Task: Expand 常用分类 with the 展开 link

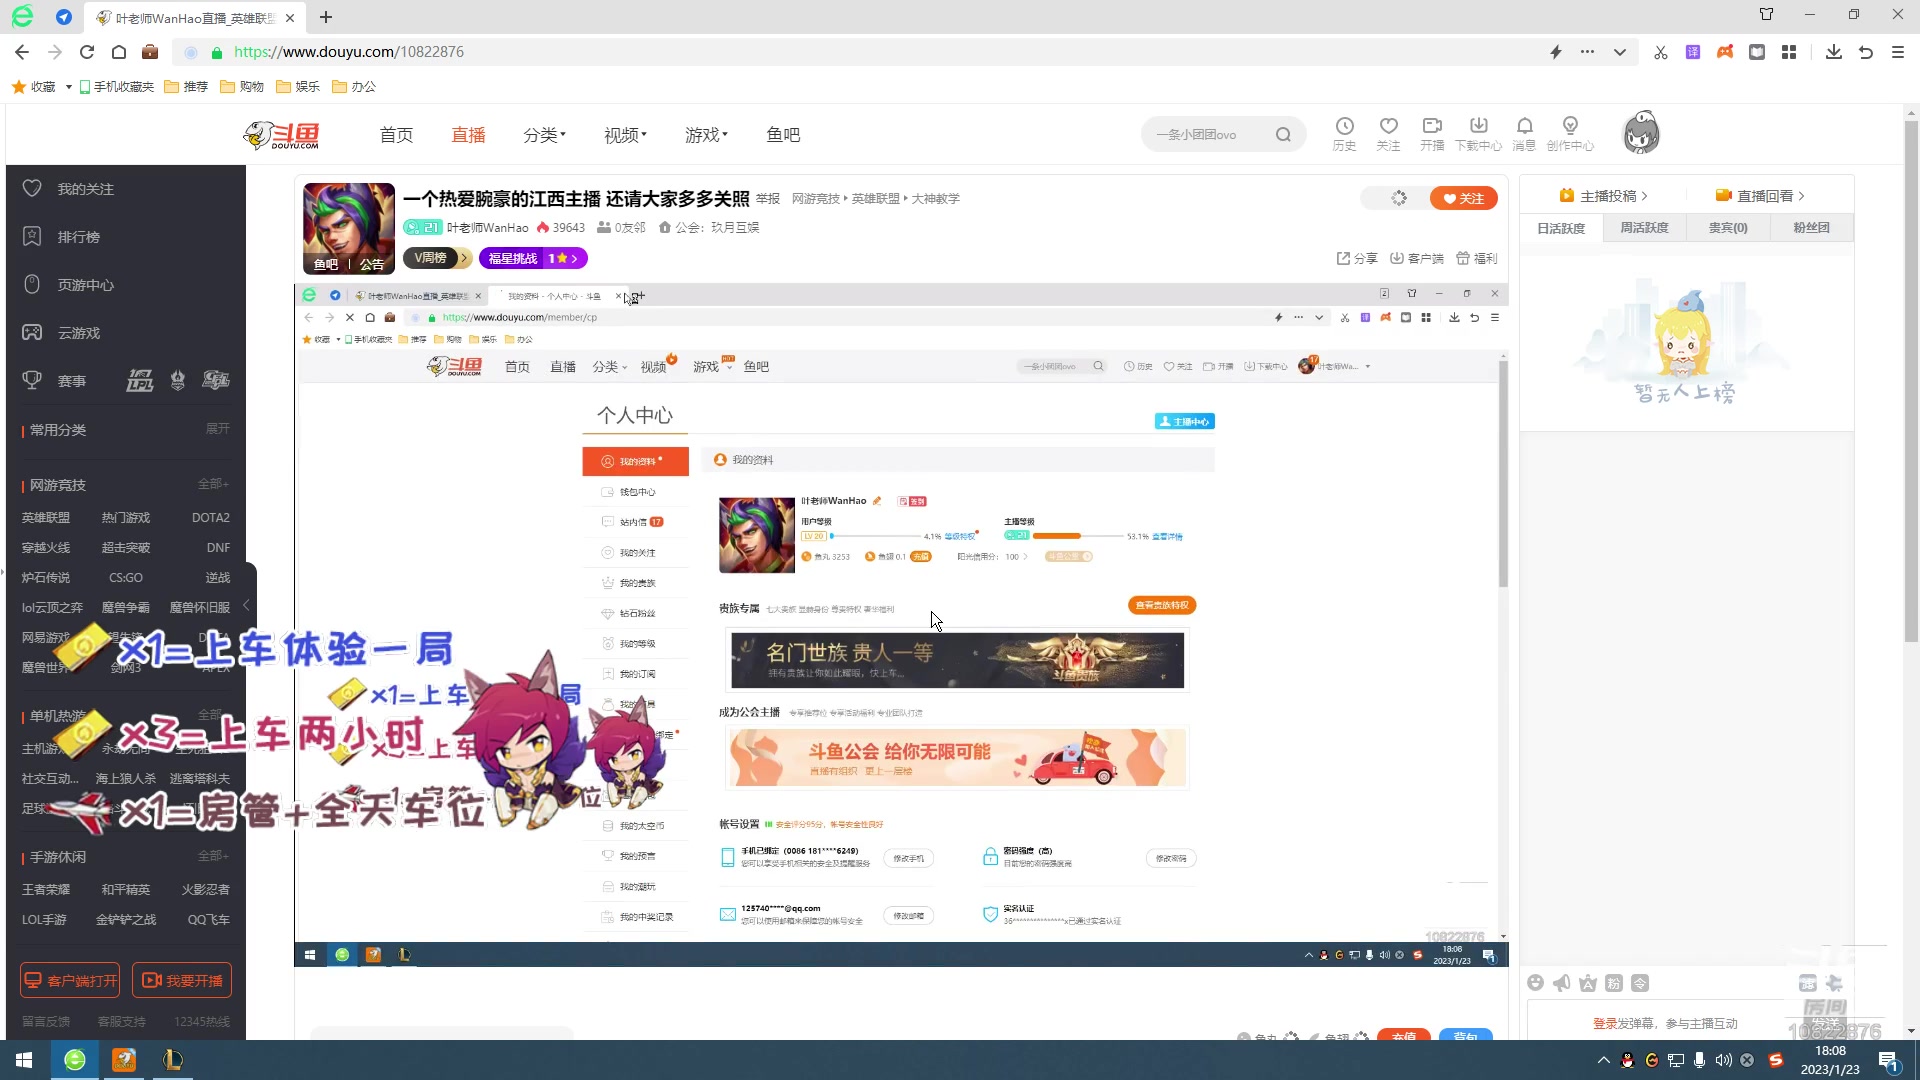Action: tap(217, 429)
